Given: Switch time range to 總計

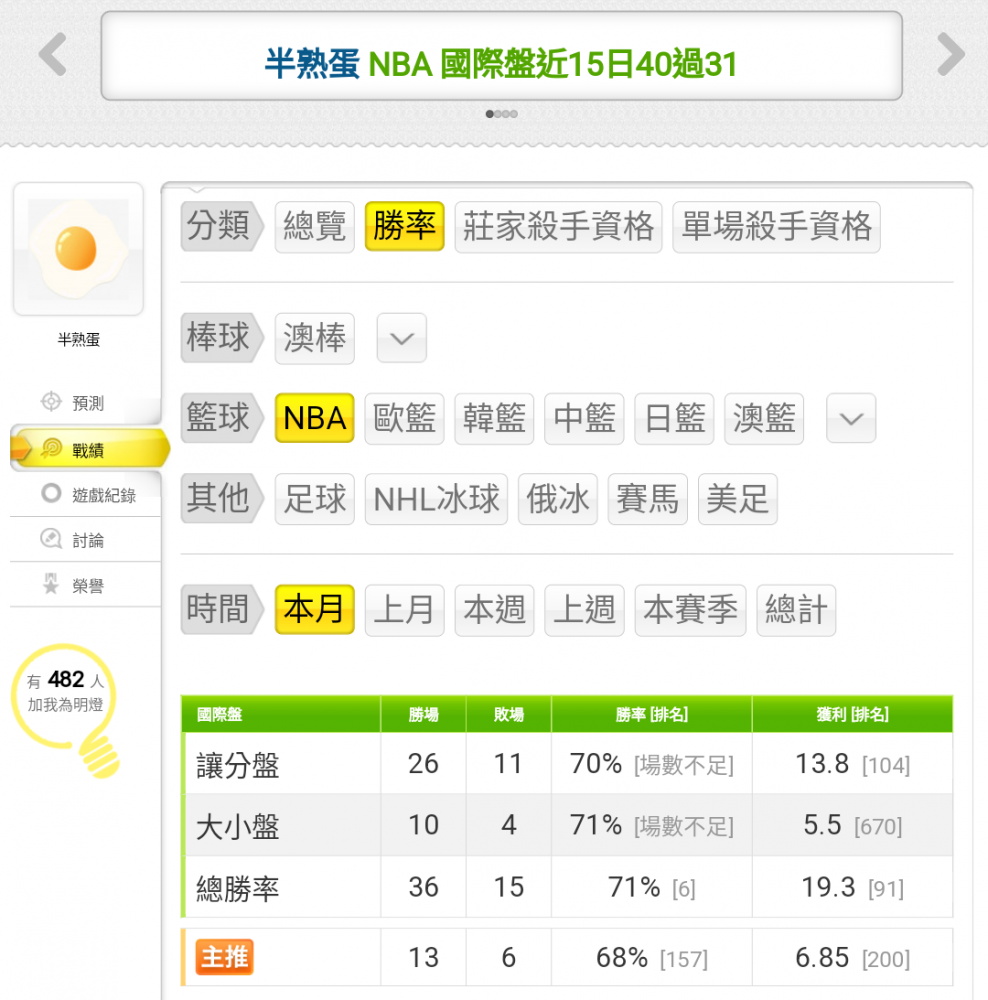Looking at the screenshot, I should pos(796,610).
